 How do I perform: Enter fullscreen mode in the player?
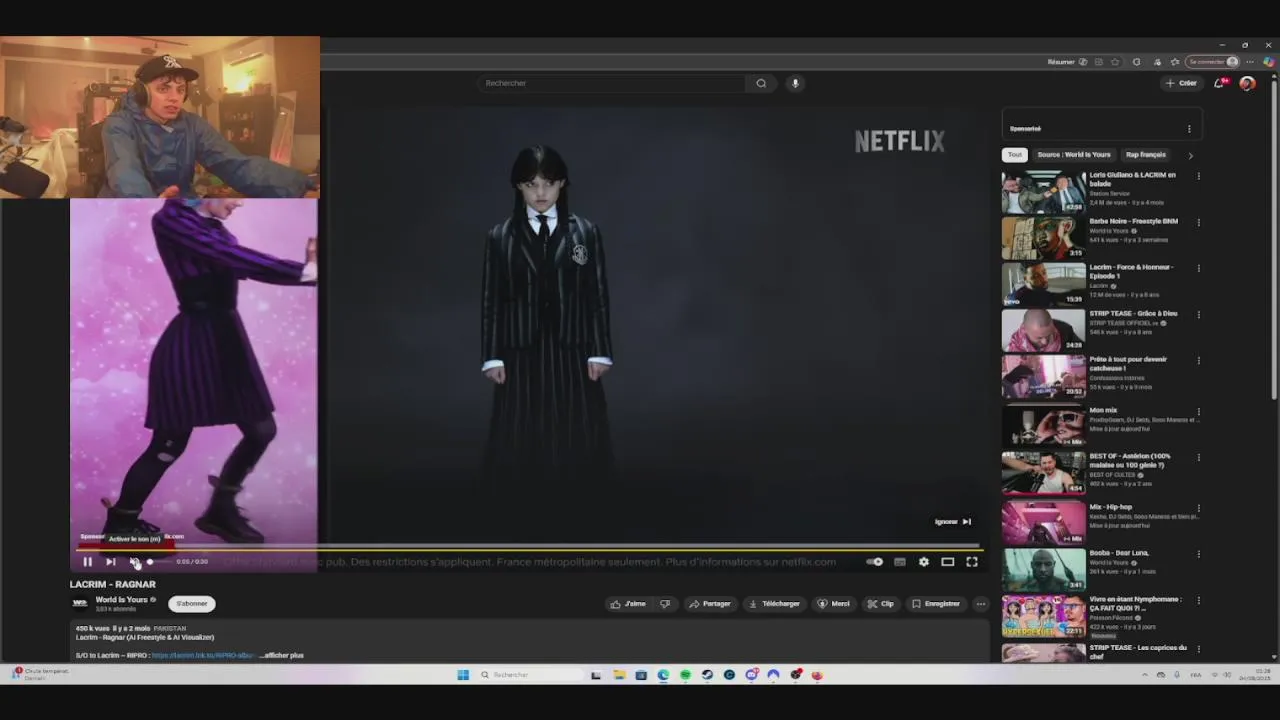(x=972, y=562)
